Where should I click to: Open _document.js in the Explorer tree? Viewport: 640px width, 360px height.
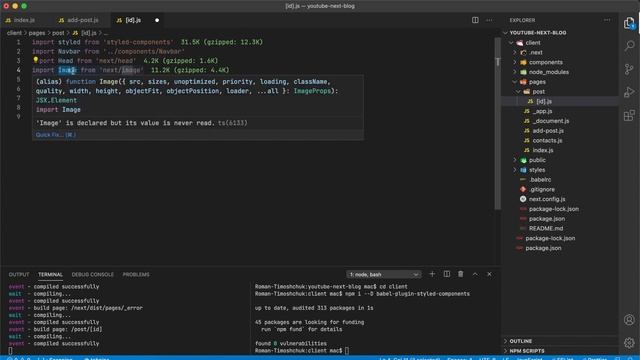tap(551, 121)
